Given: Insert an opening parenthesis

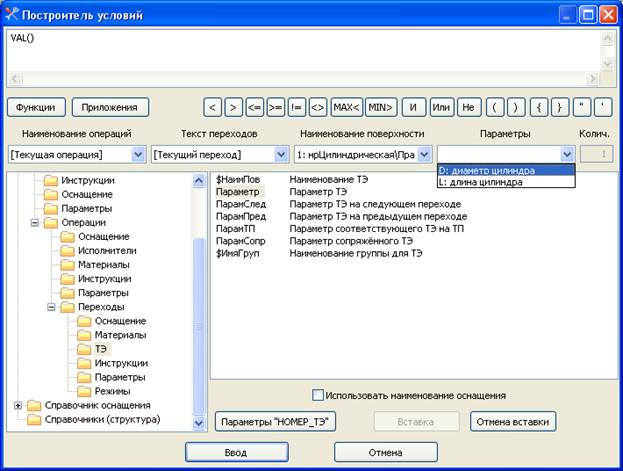Looking at the screenshot, I should coord(495,107).
